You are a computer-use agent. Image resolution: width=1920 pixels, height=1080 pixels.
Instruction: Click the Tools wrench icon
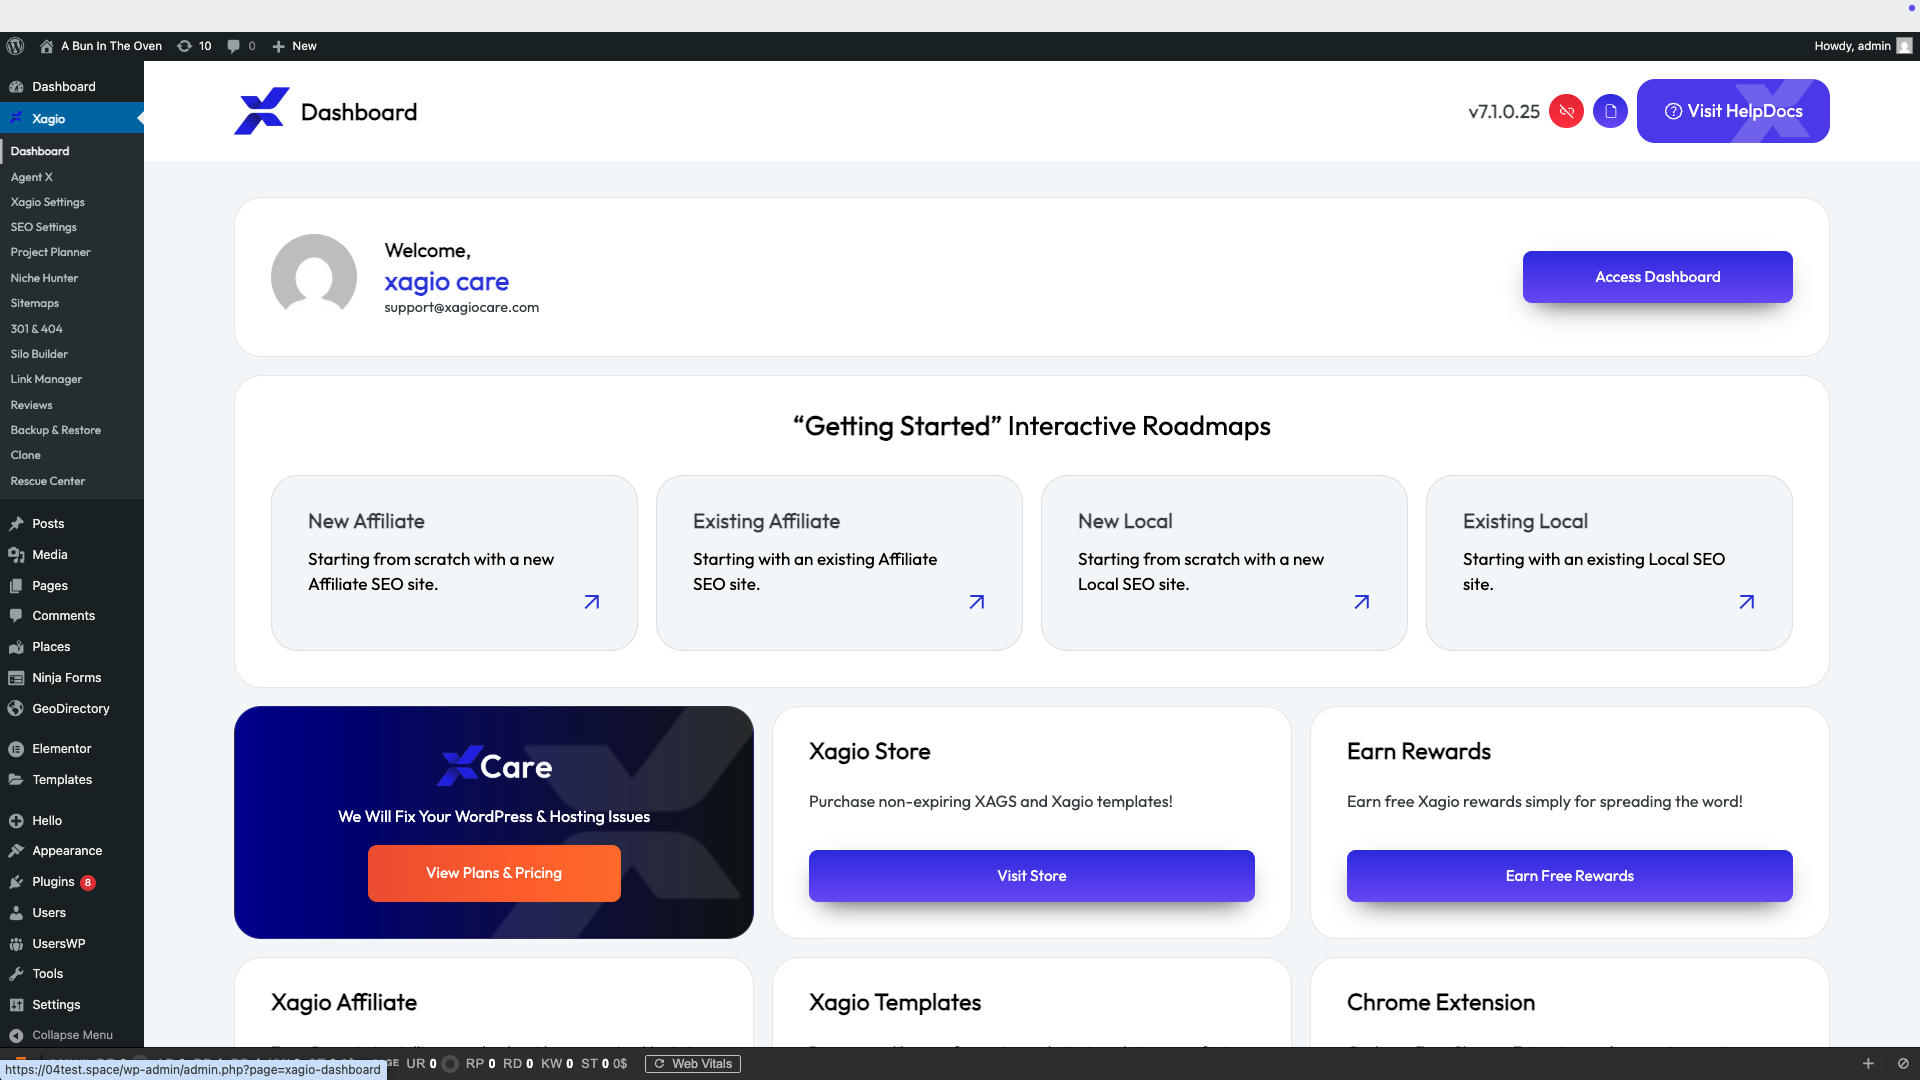(16, 974)
